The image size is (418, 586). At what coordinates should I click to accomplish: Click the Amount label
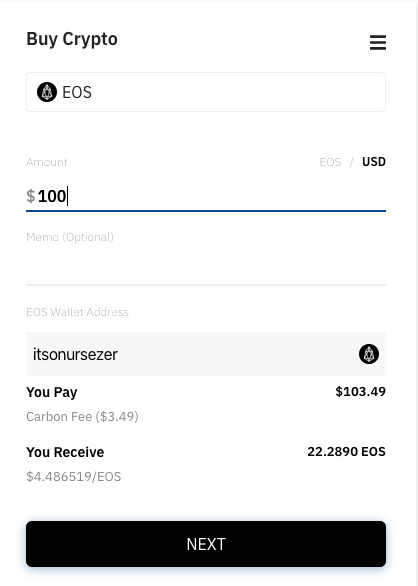(47, 162)
